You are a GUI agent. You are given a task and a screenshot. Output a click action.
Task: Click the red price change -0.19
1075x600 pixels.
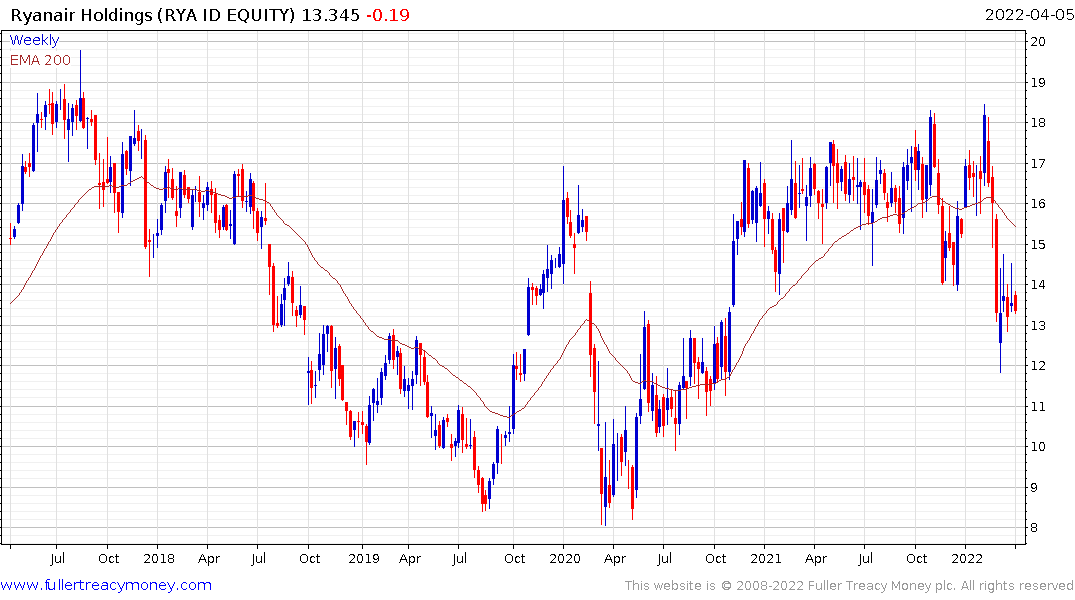tap(387, 15)
